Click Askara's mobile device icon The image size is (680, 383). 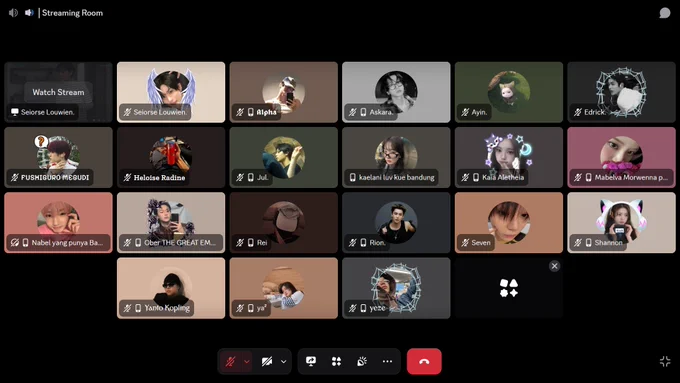(363, 112)
